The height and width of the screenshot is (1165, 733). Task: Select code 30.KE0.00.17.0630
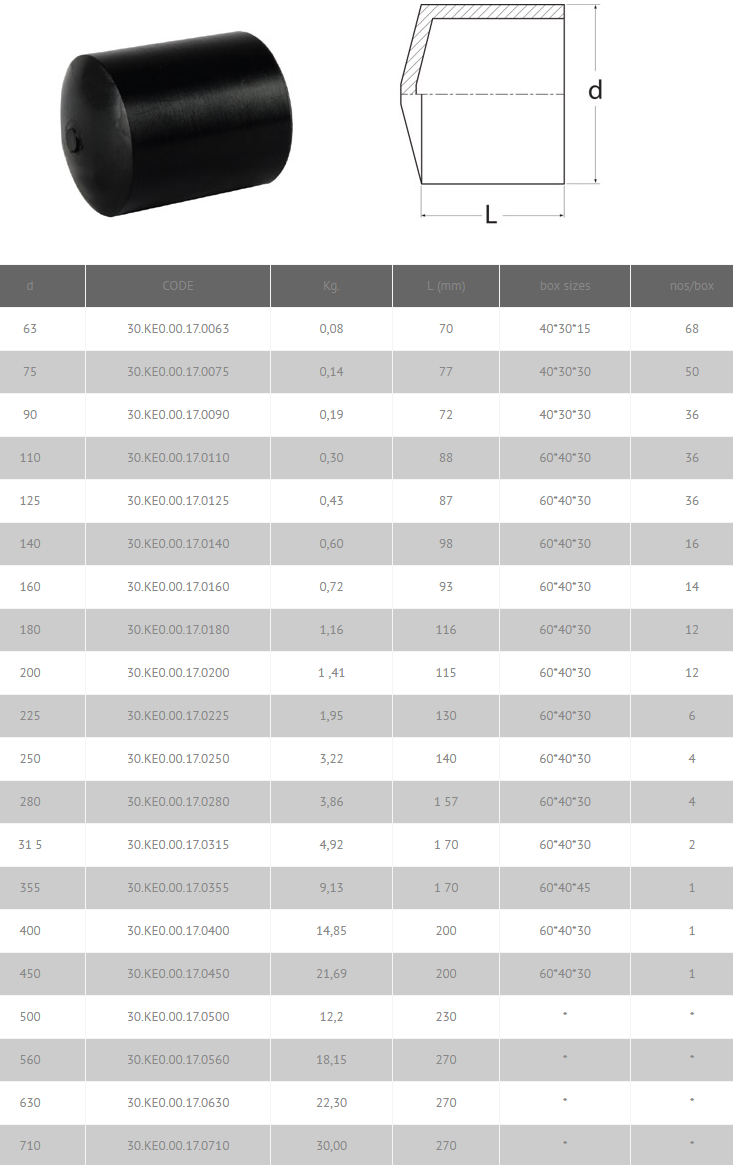click(178, 1103)
